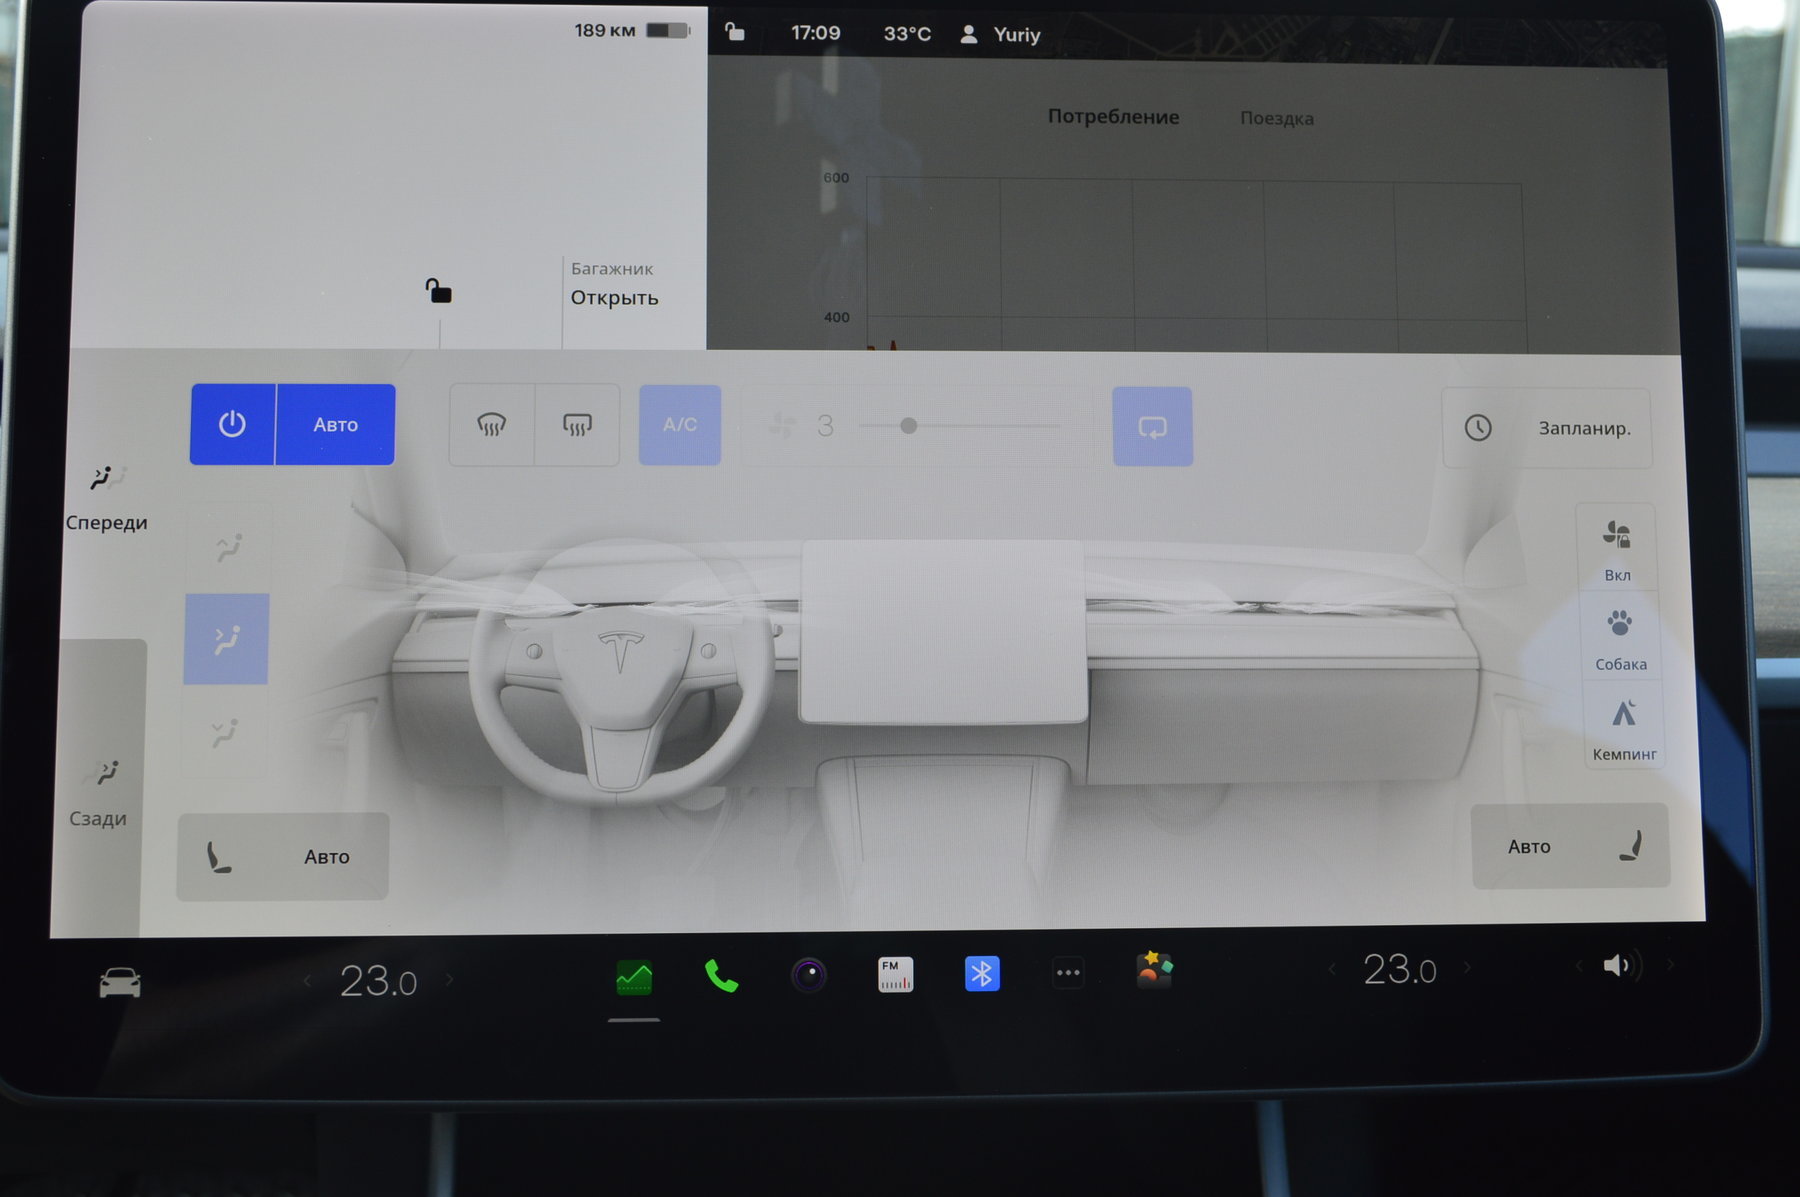Launch the FM radio app

pyautogui.click(x=895, y=974)
